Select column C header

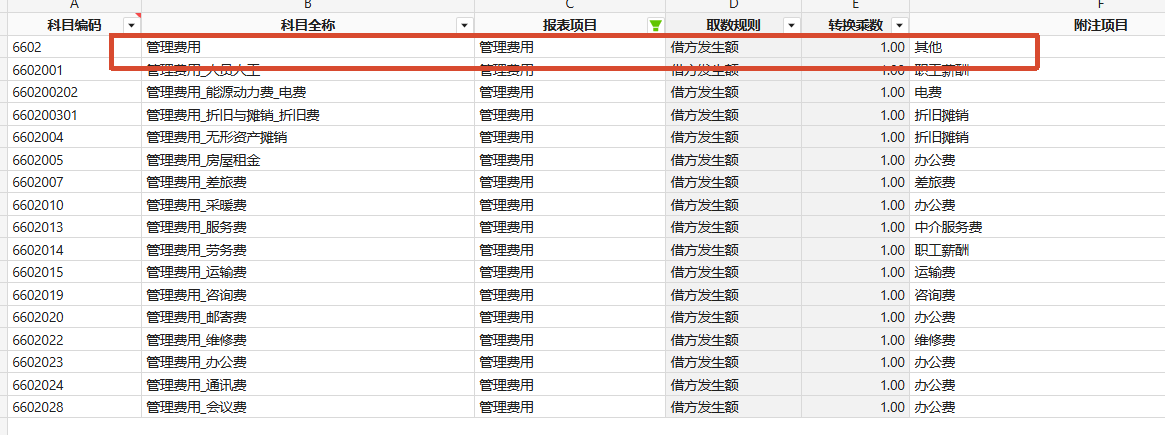(570, 6)
